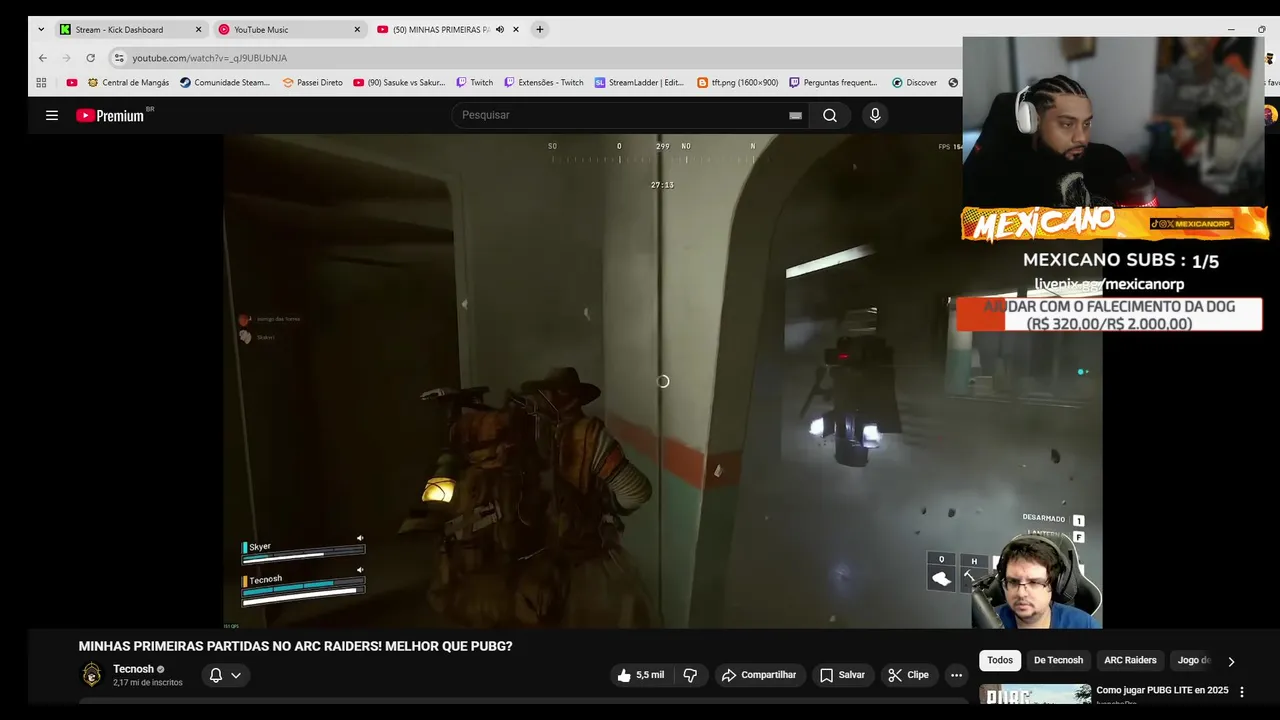Open Perguntas frequentes bookmark

click(833, 83)
